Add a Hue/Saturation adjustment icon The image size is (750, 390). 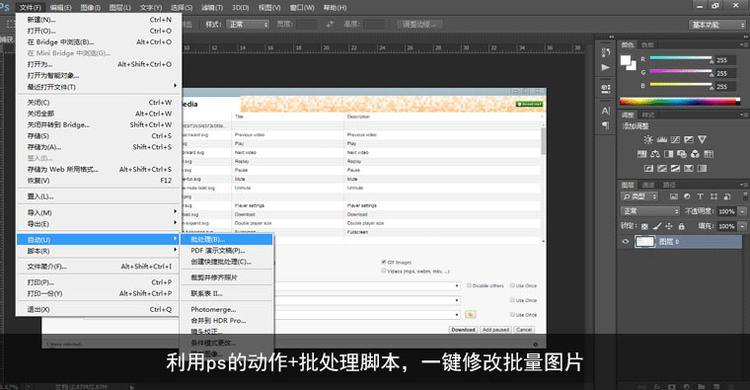pyautogui.click(x=642, y=154)
